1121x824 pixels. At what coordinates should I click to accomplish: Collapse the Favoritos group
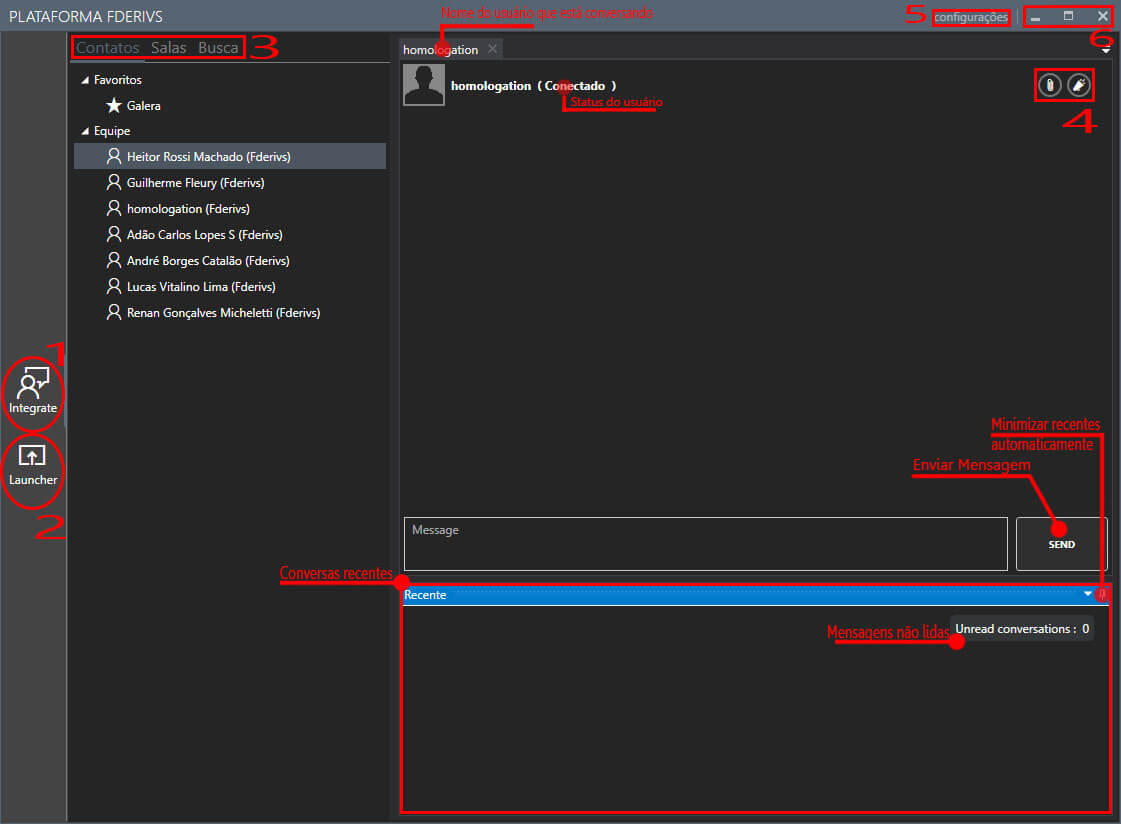[x=85, y=80]
